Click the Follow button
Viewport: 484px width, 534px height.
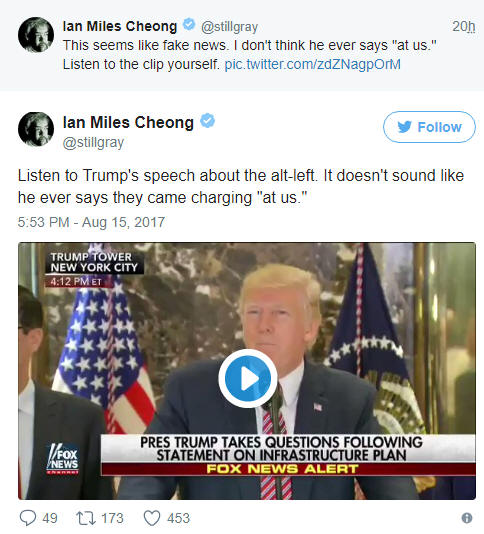(429, 127)
